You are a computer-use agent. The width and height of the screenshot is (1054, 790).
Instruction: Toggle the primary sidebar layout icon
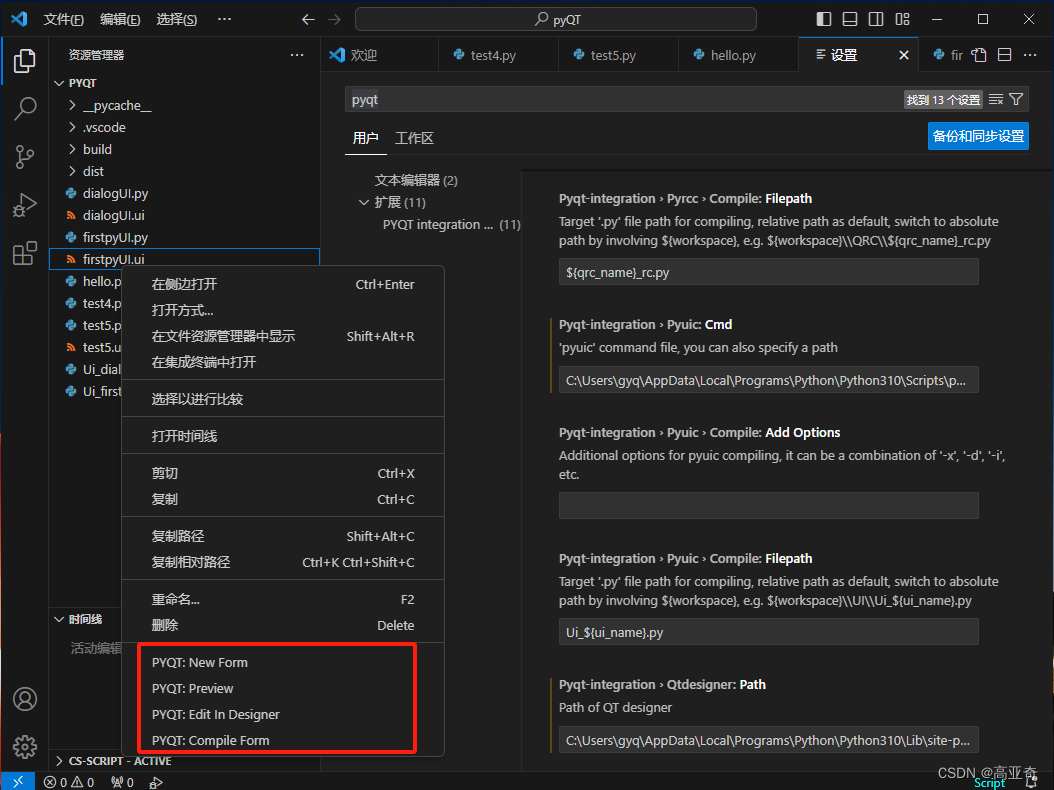pos(824,18)
